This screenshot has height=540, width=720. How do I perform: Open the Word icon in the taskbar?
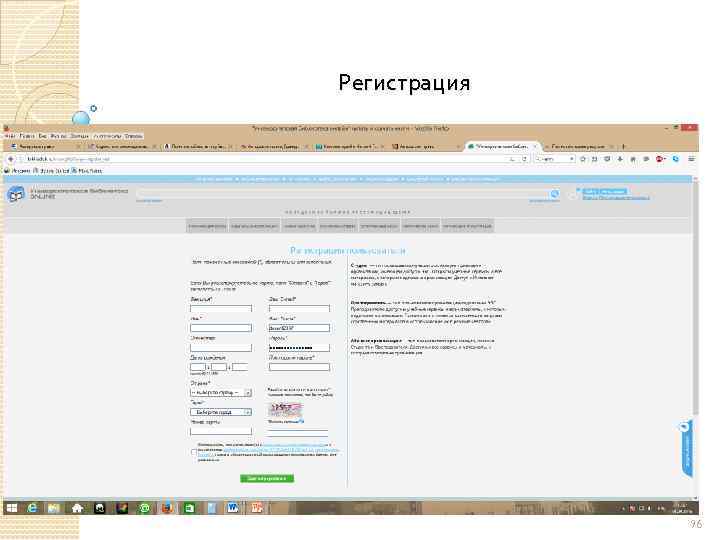[233, 508]
